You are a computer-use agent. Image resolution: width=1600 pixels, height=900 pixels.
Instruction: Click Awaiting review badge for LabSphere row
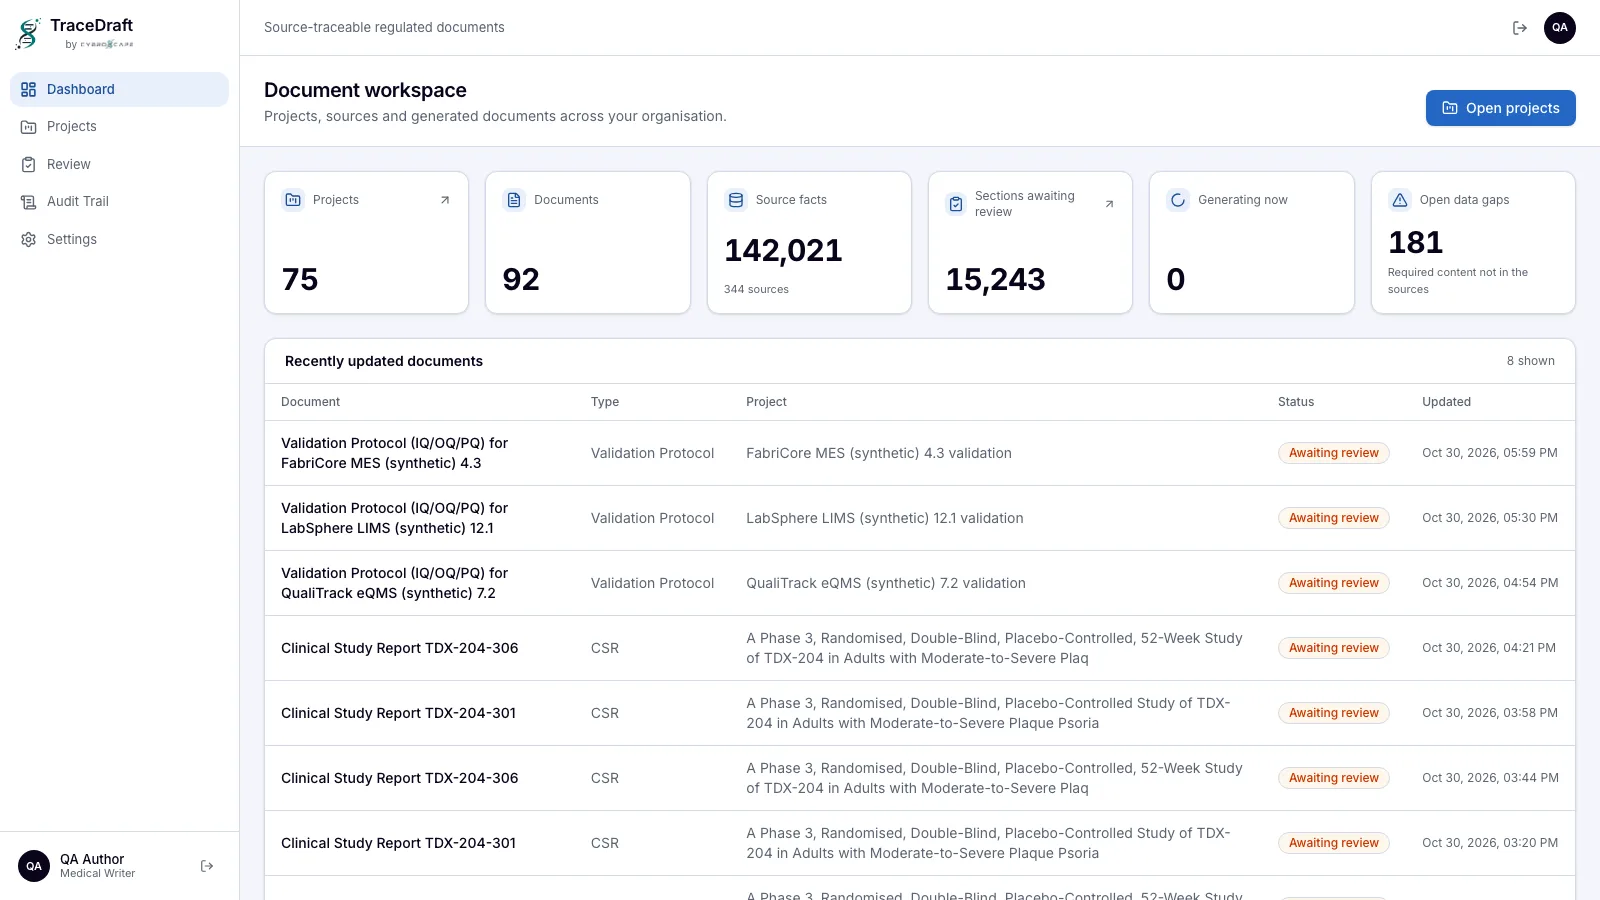pyautogui.click(x=1333, y=518)
